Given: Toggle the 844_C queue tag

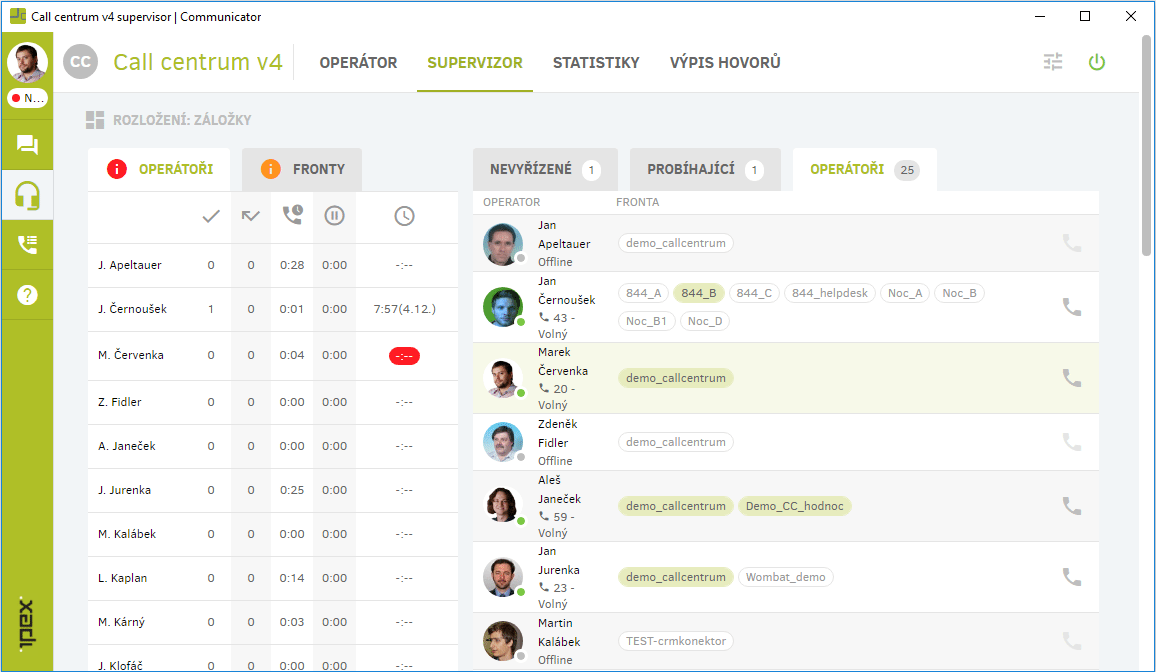Looking at the screenshot, I should click(x=754, y=293).
